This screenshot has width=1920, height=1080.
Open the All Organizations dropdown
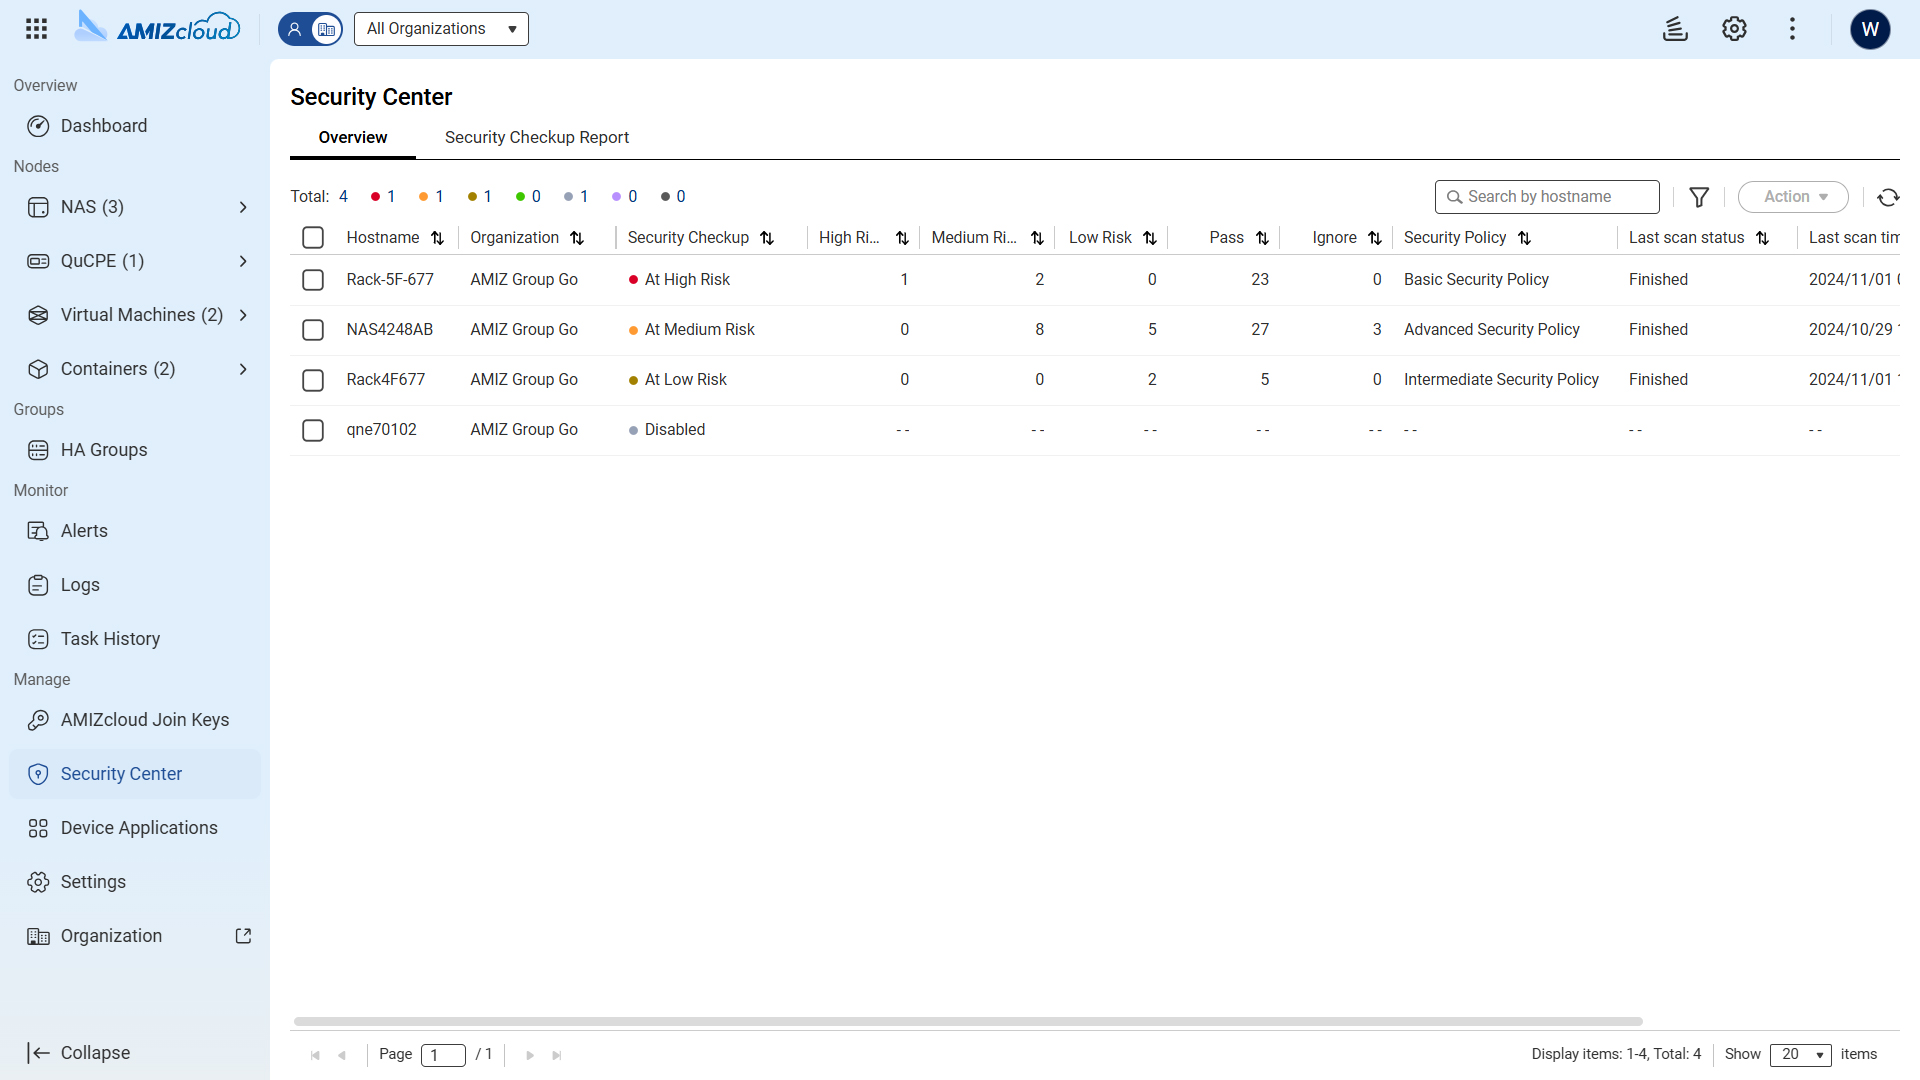(441, 29)
